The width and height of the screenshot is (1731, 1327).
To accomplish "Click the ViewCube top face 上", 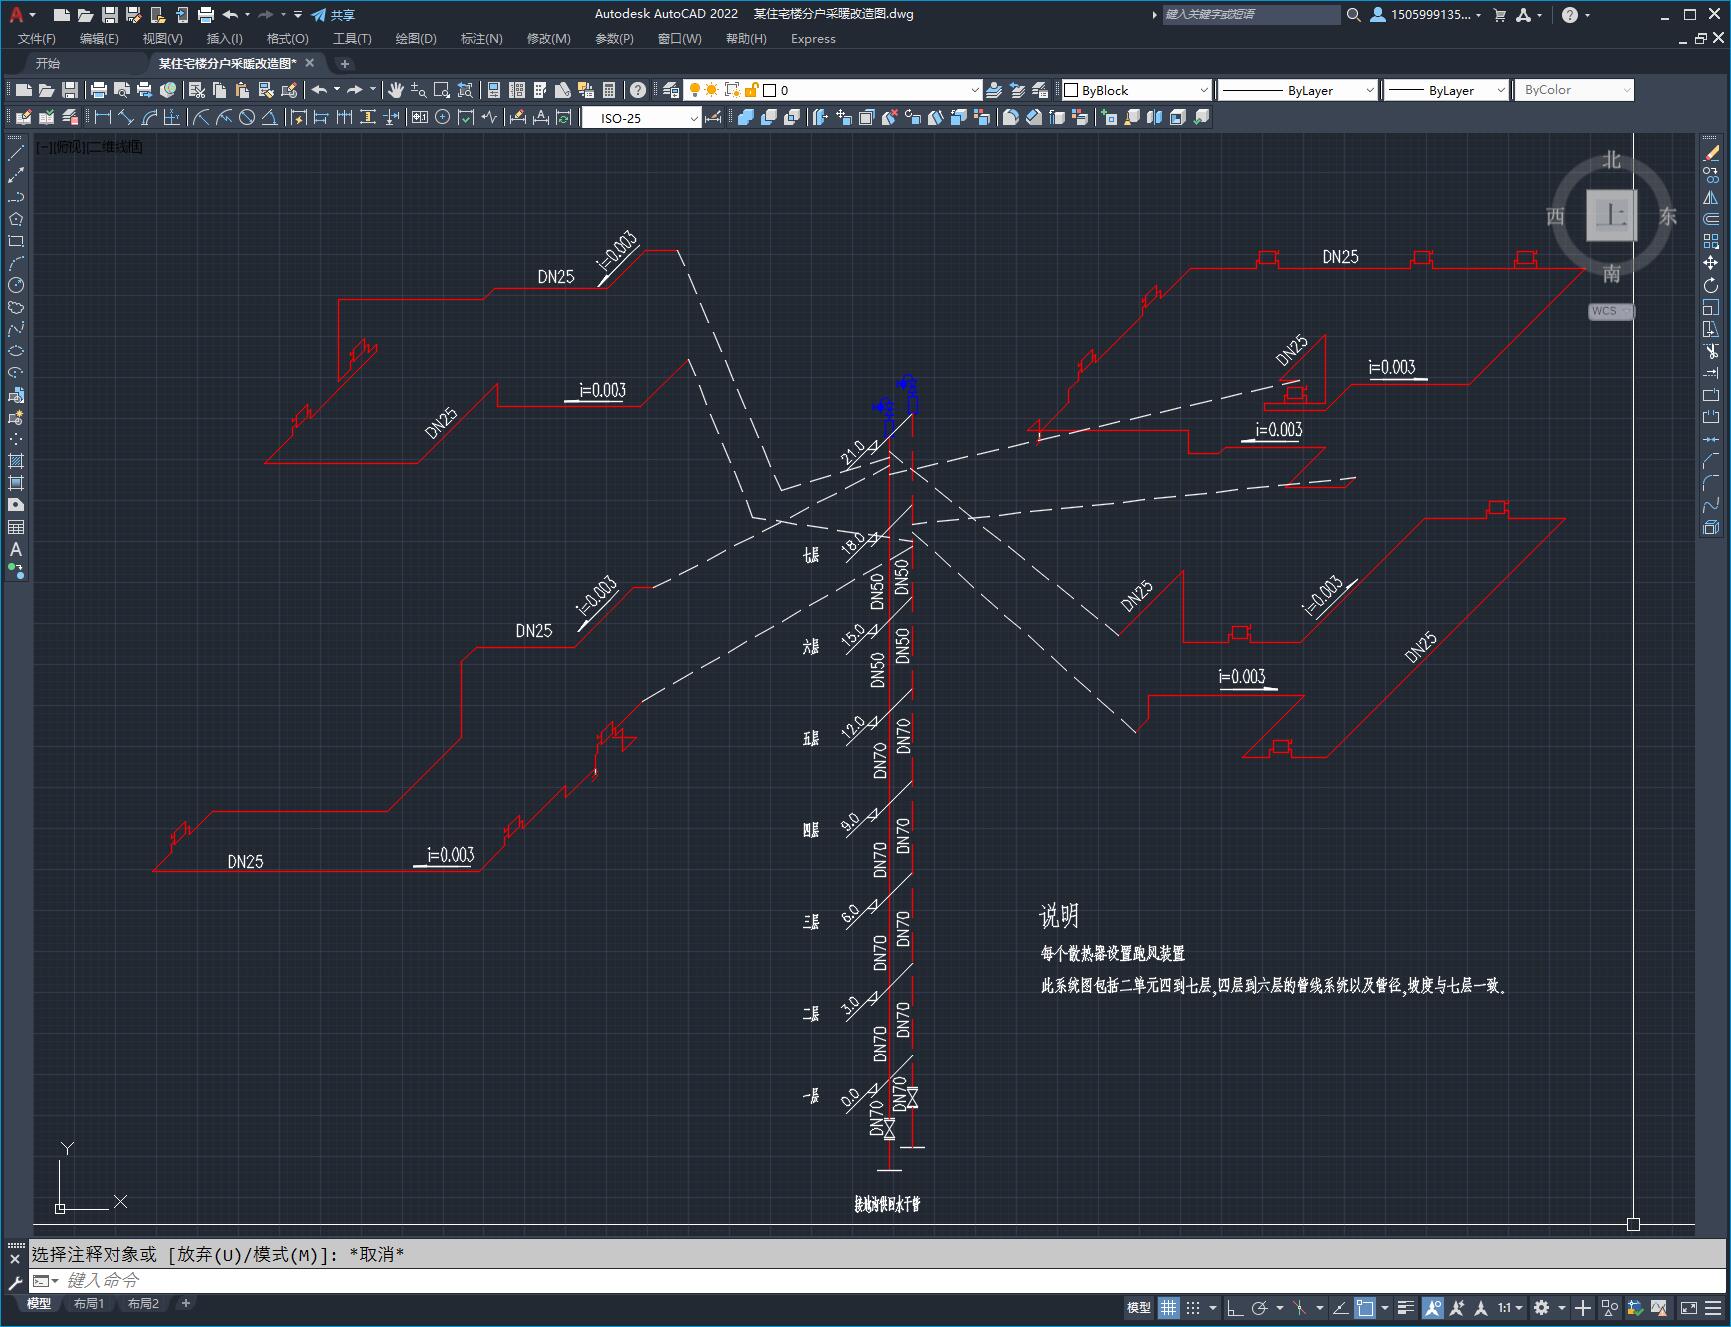I will pyautogui.click(x=1610, y=215).
